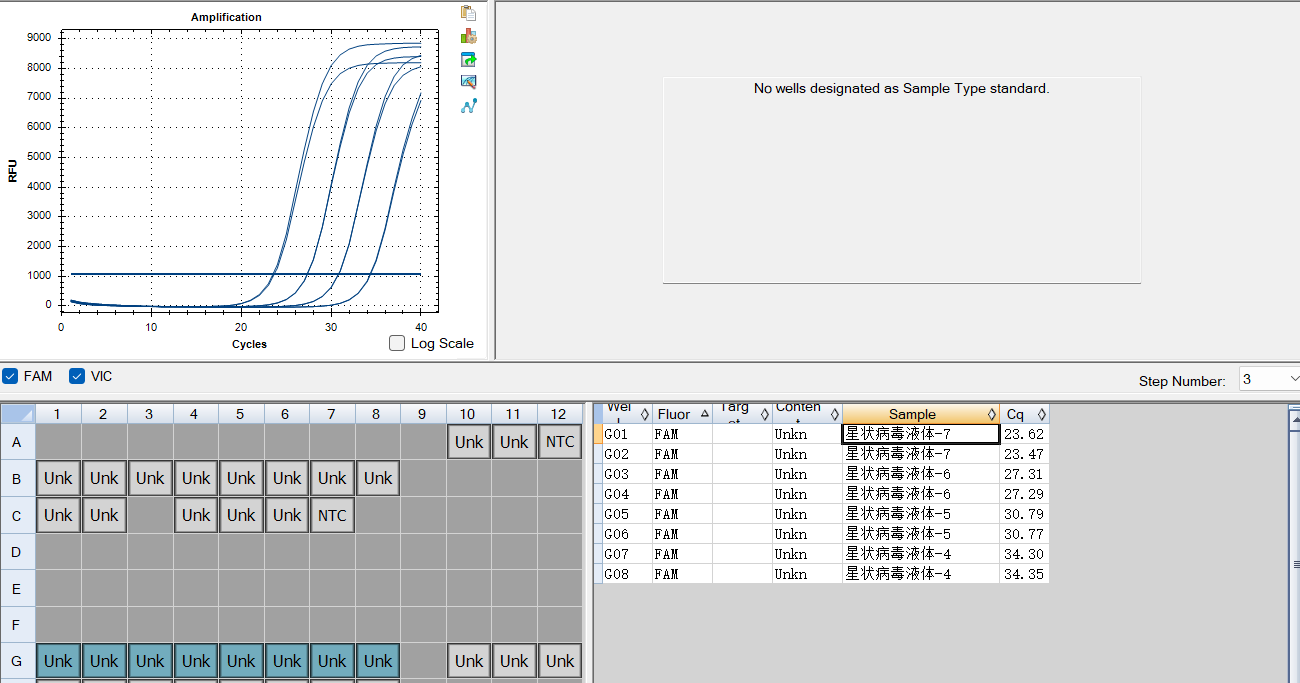Select plate column 9 header

(423, 414)
